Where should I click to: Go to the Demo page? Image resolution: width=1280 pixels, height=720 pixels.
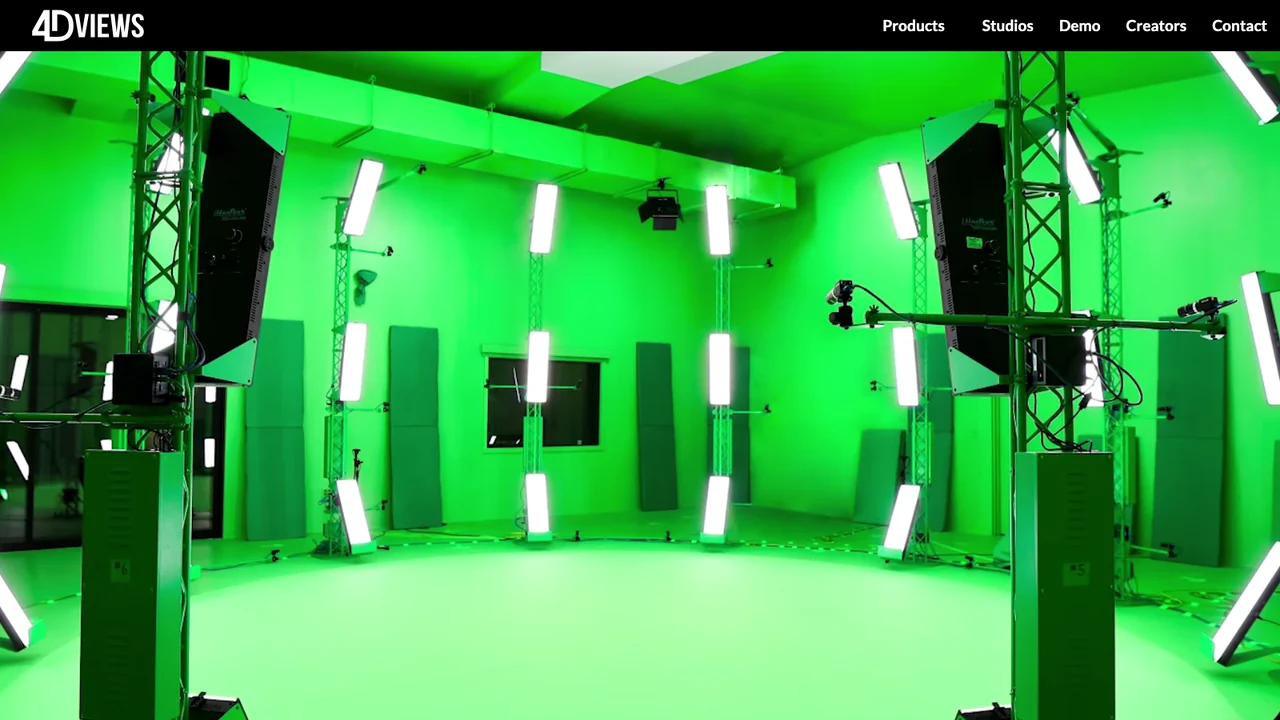[1079, 26]
